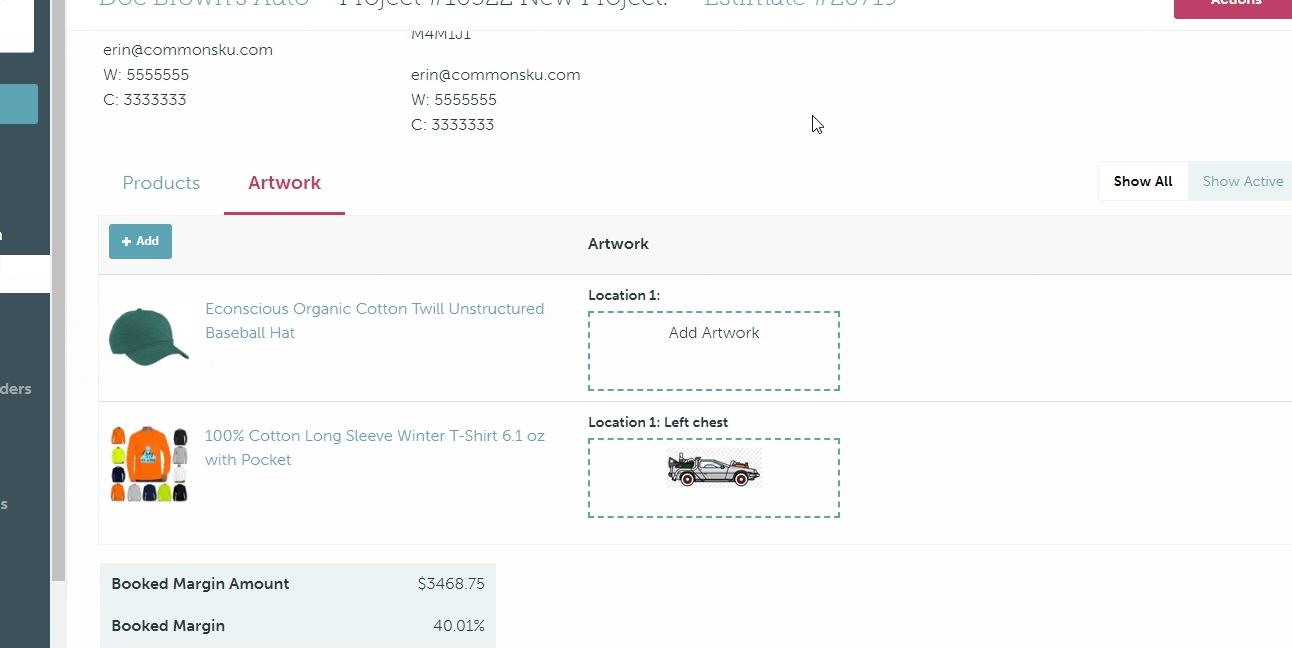Viewport: 1292px width, 648px height.
Task: Toggle the Show Active filter
Action: coord(1242,181)
